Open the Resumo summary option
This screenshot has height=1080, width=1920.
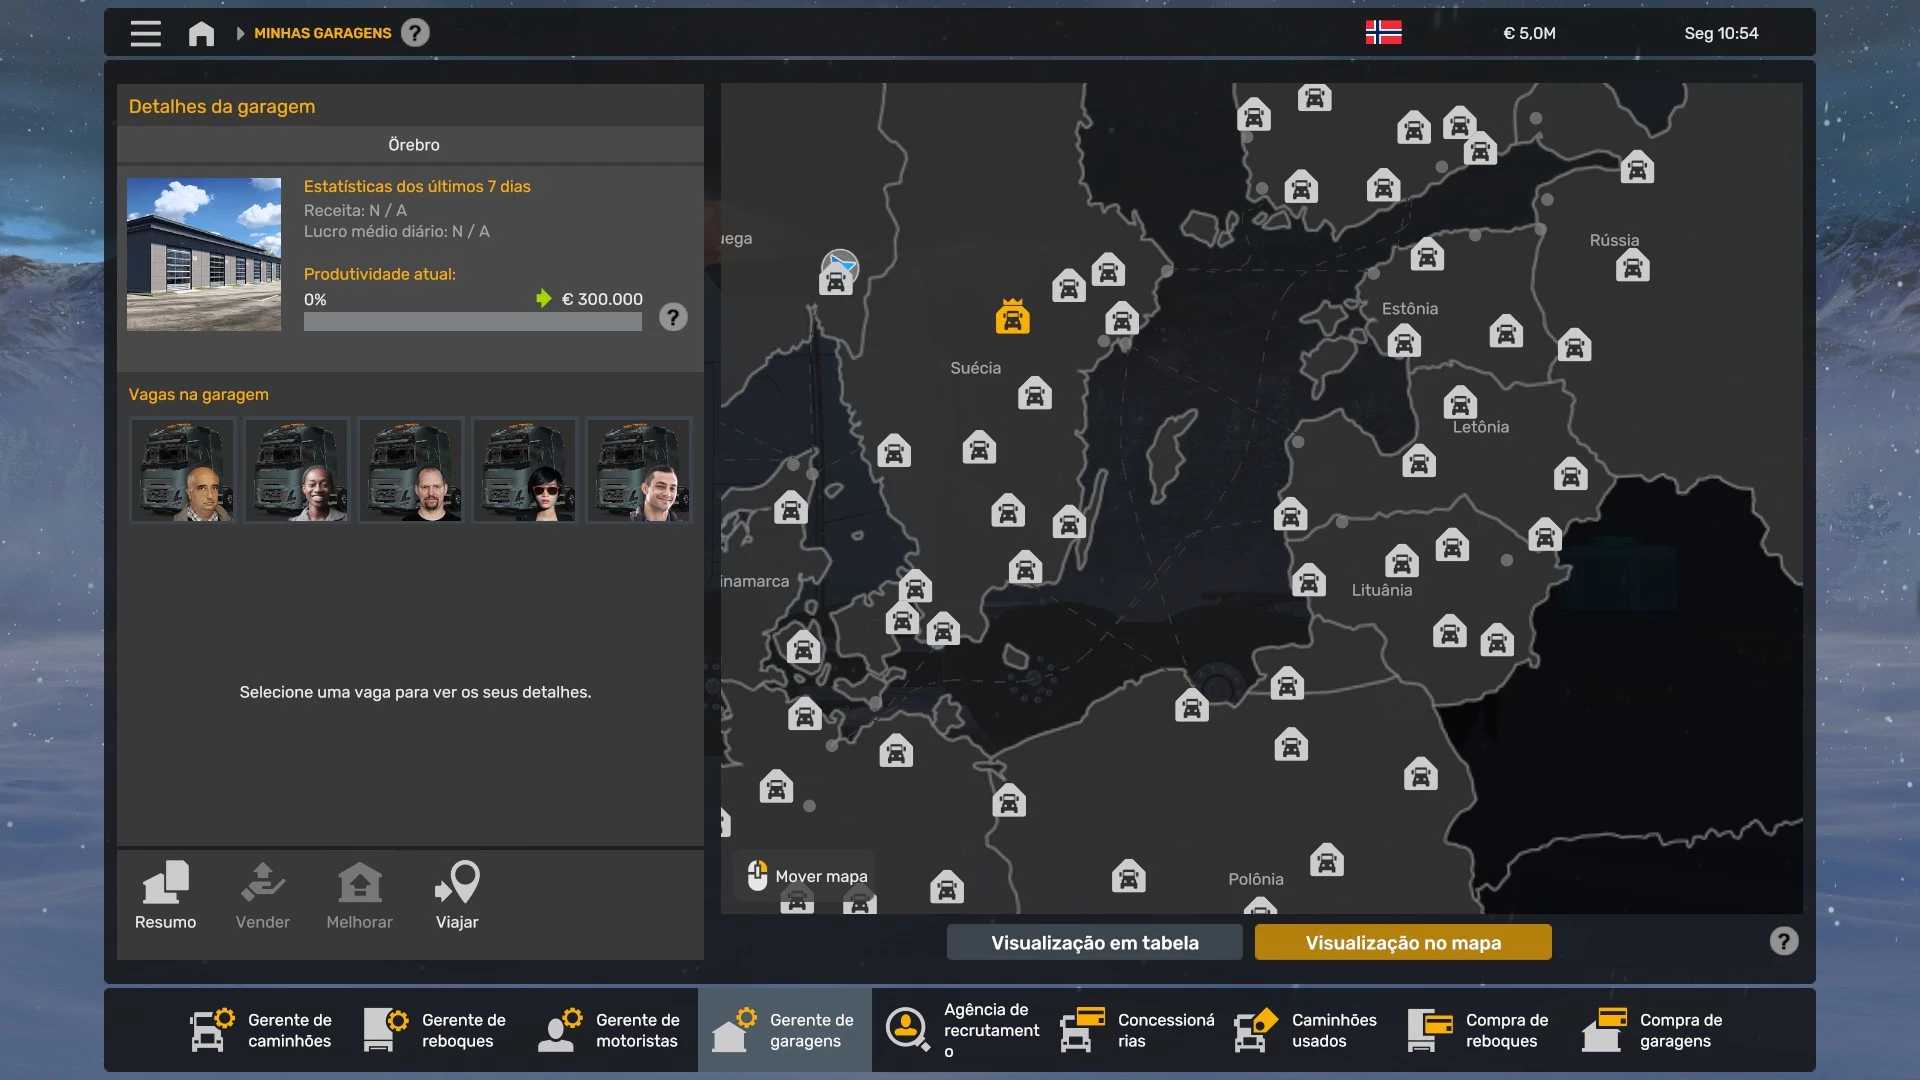tap(165, 895)
